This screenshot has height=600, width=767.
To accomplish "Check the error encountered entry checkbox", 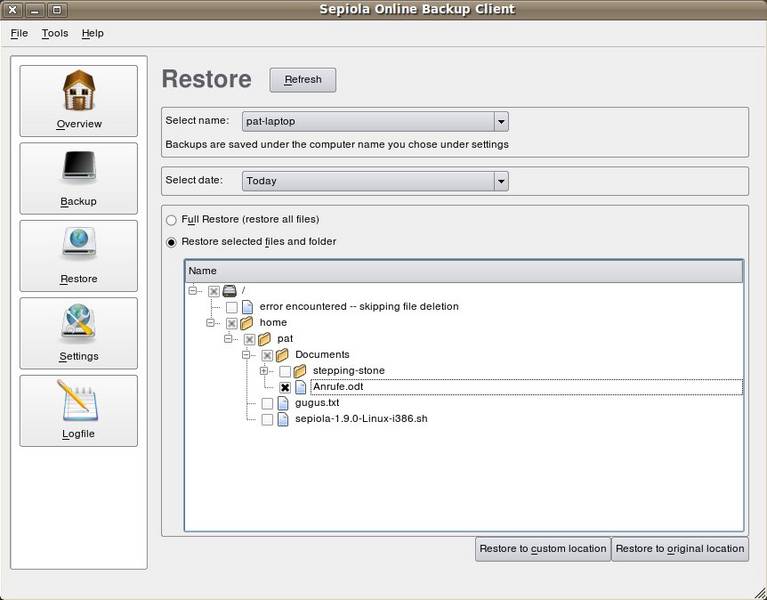I will (232, 308).
